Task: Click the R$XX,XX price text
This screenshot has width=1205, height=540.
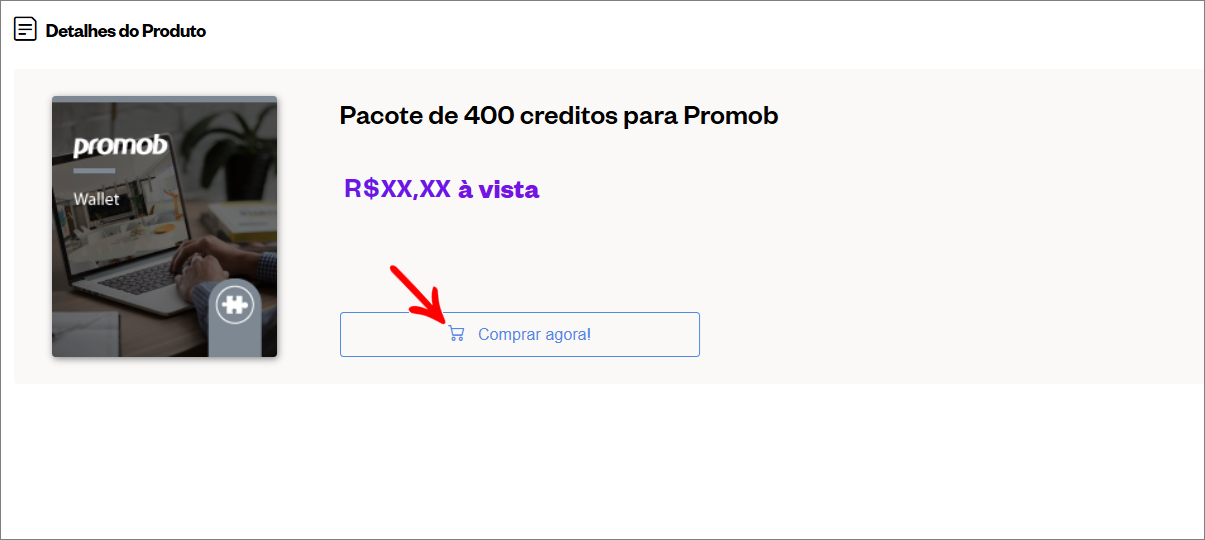Action: click(x=398, y=189)
